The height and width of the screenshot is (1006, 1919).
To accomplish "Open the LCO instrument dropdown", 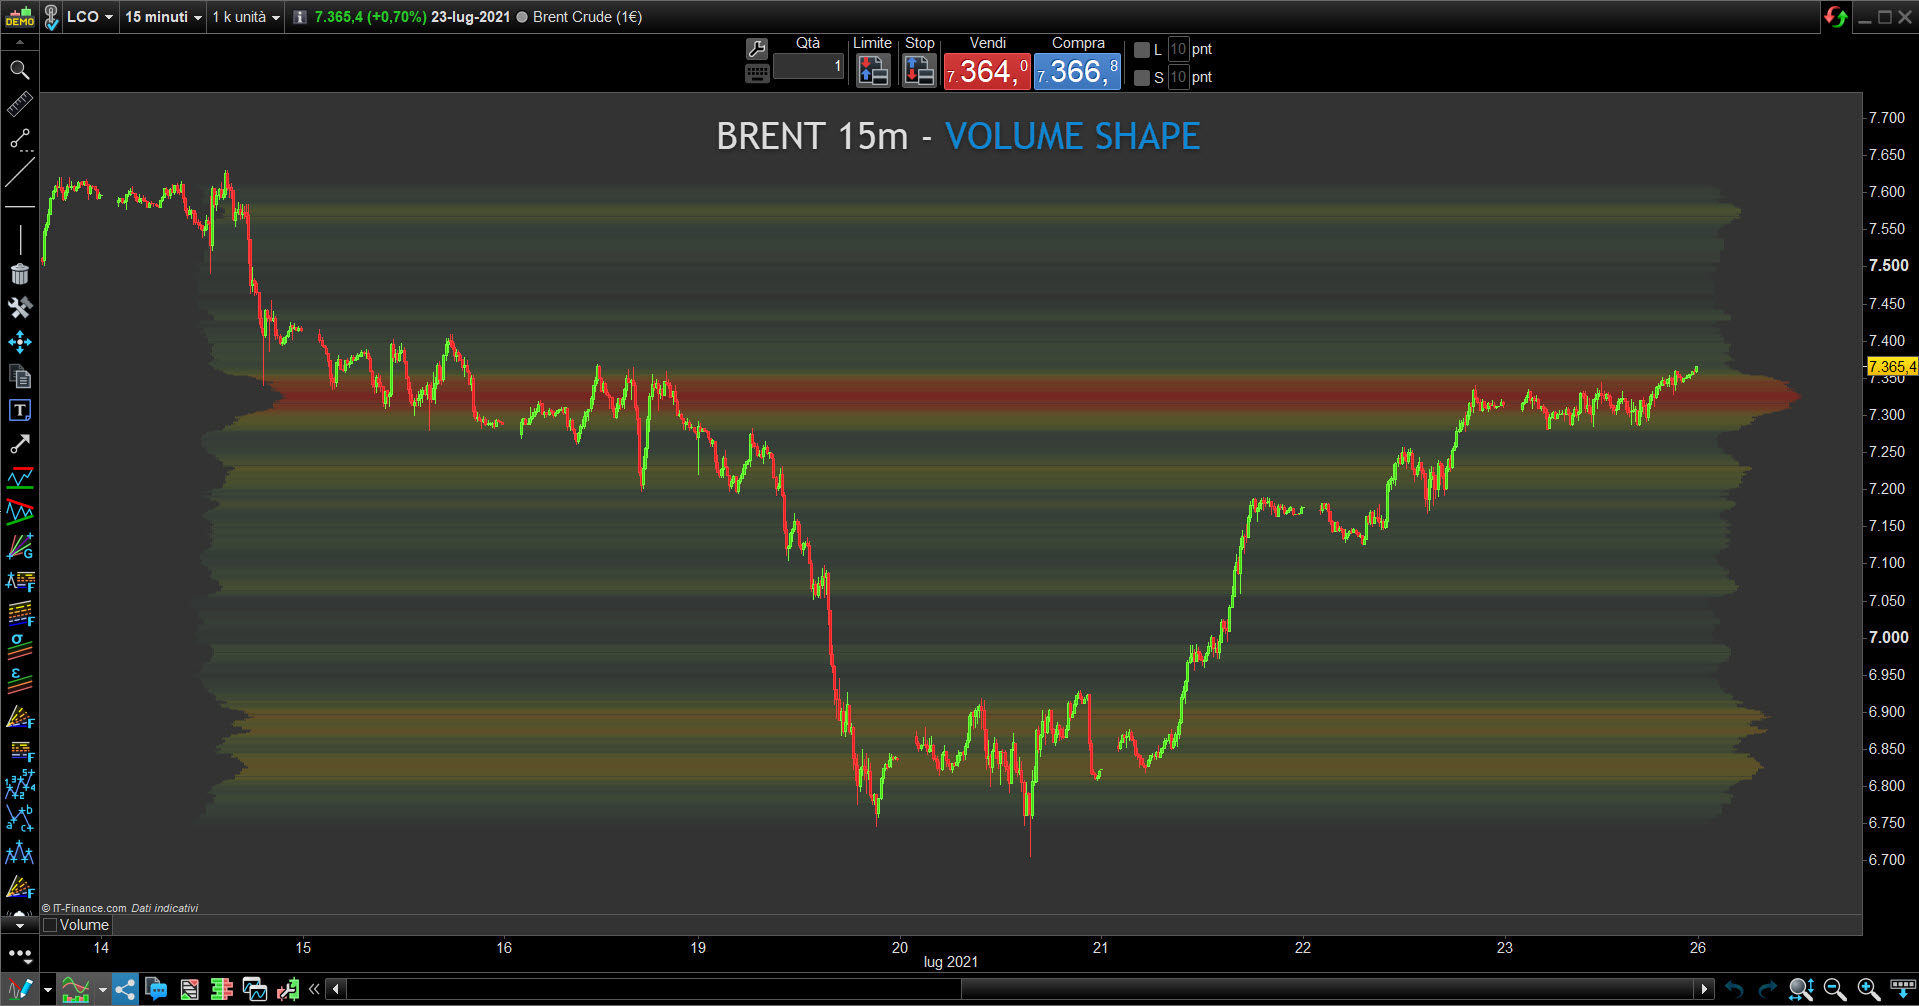I will pyautogui.click(x=90, y=17).
